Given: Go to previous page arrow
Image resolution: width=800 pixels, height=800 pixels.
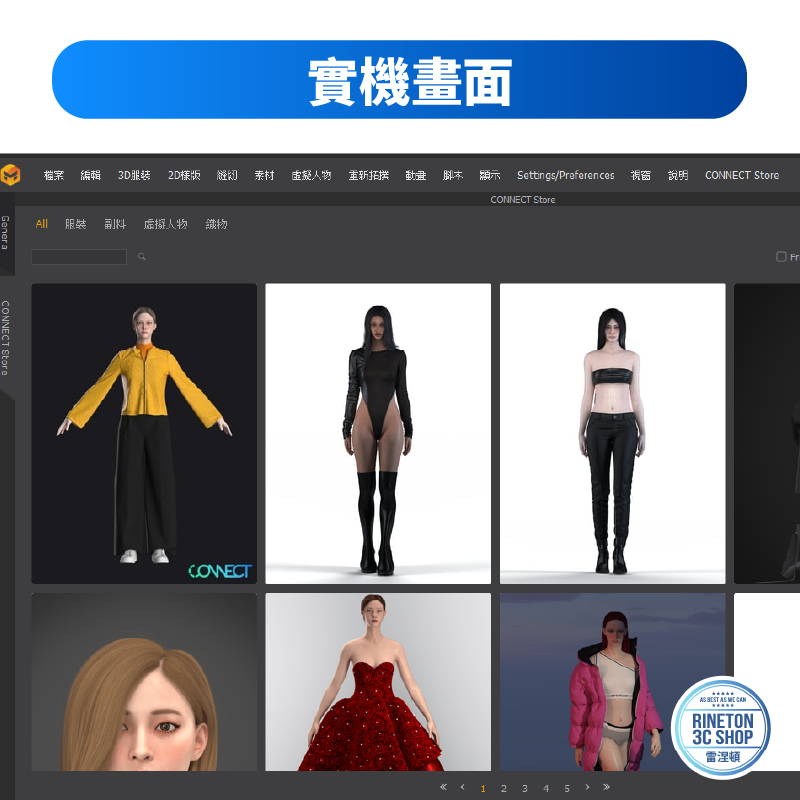Looking at the screenshot, I should 462,787.
